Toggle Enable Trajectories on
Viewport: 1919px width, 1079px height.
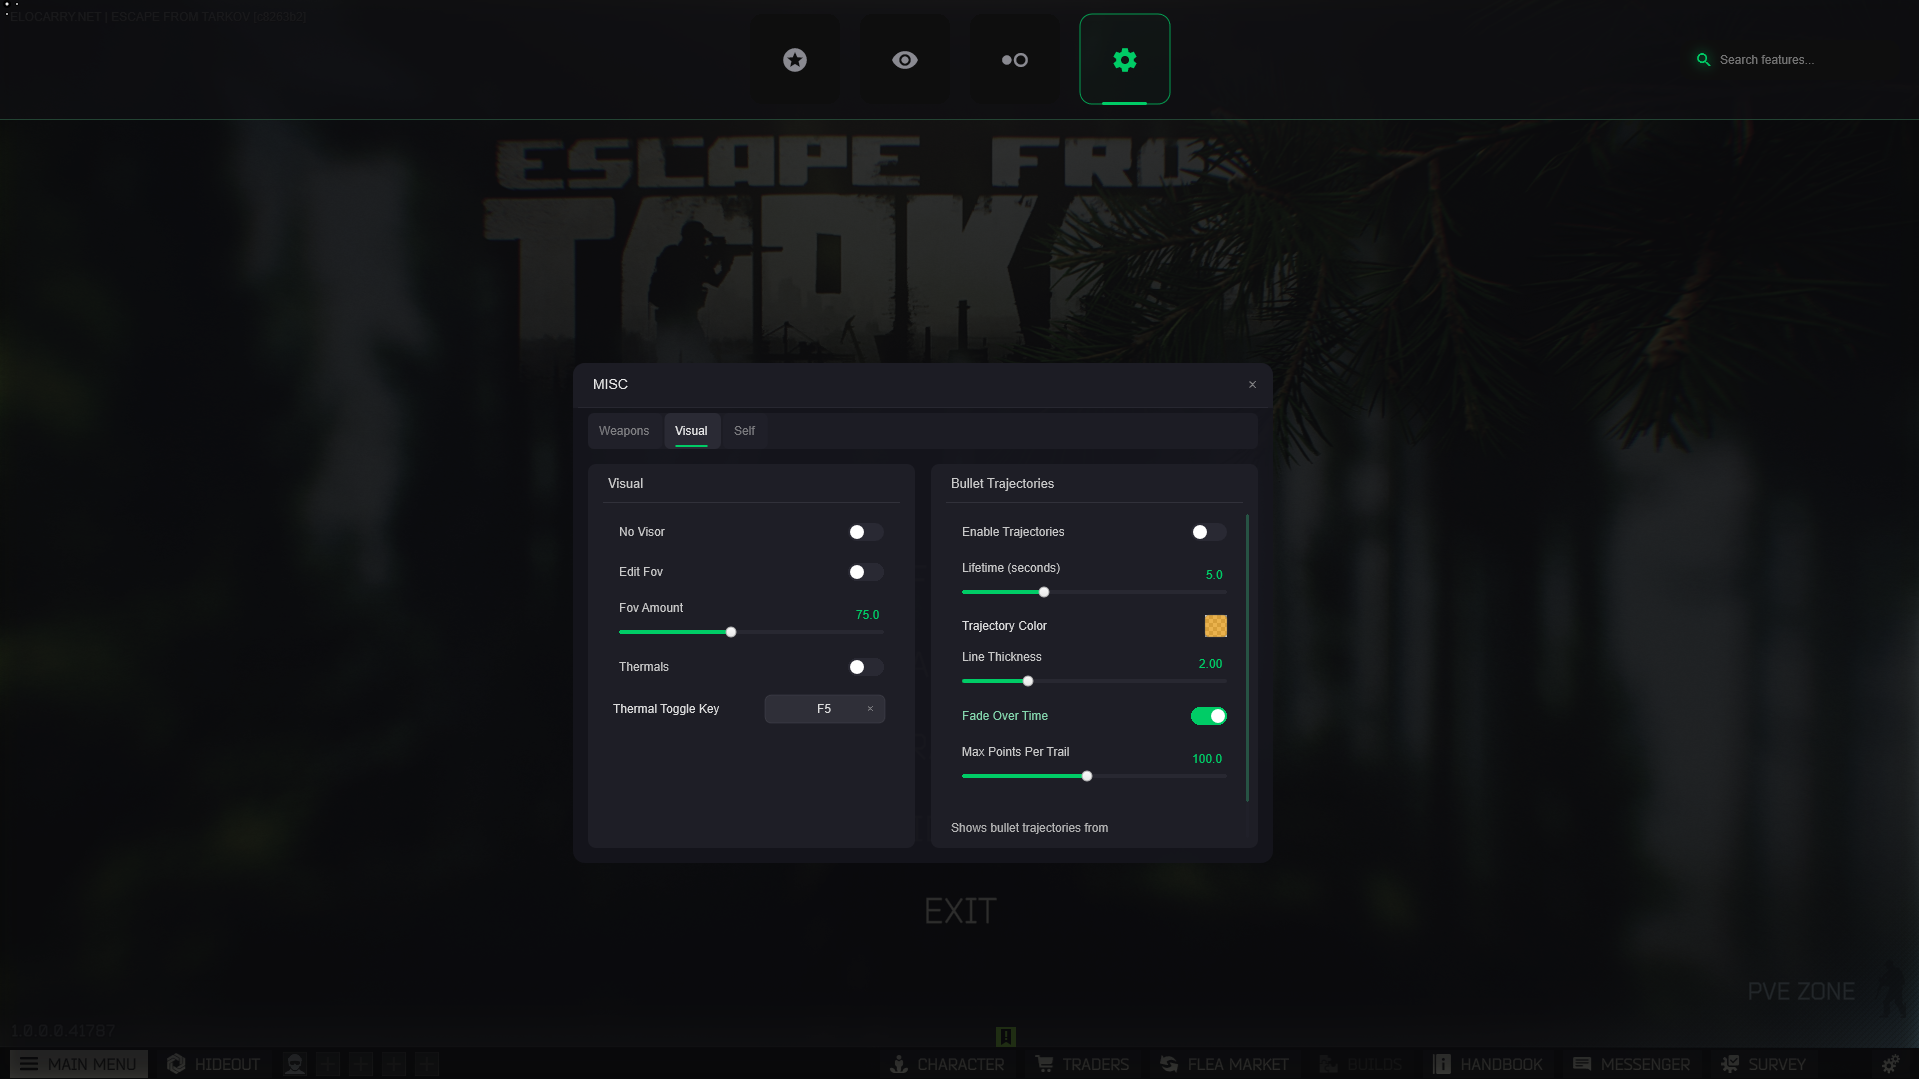click(x=1208, y=532)
